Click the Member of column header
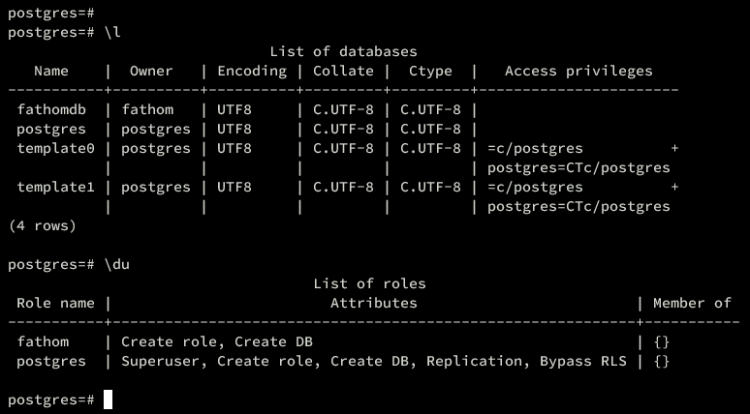Viewport: 750px width, 414px height. point(692,303)
